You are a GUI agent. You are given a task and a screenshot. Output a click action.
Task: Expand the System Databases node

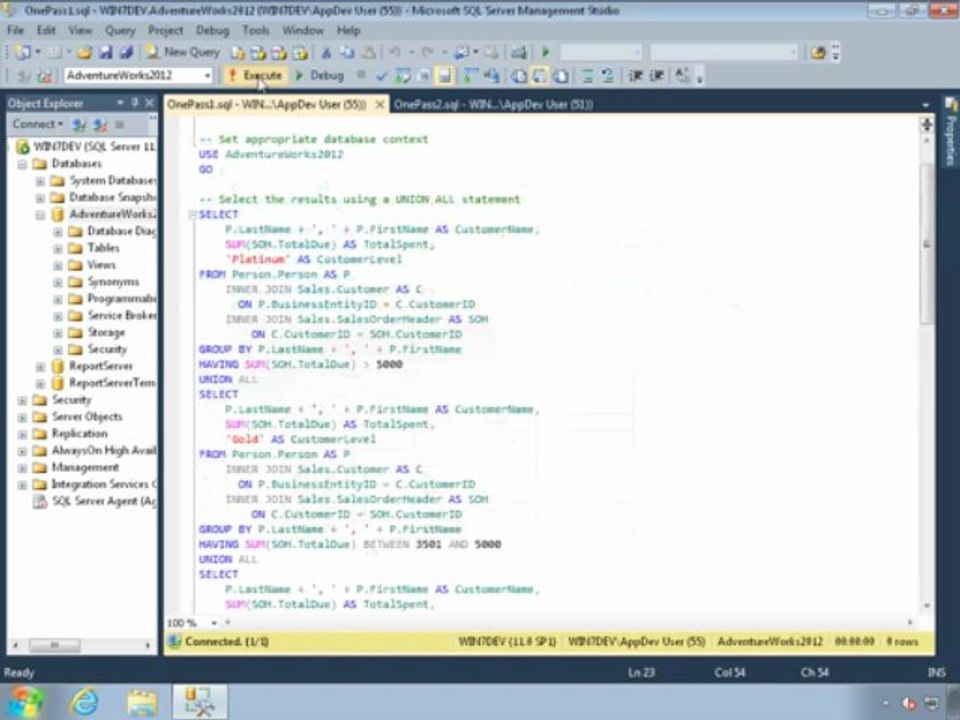tap(40, 181)
